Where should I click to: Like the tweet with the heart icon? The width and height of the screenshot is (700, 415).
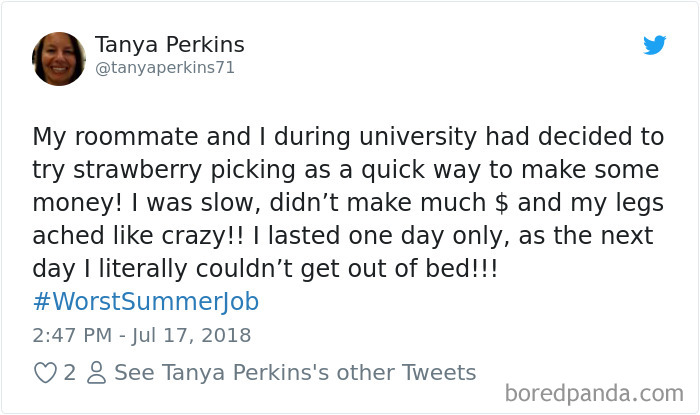(x=45, y=373)
